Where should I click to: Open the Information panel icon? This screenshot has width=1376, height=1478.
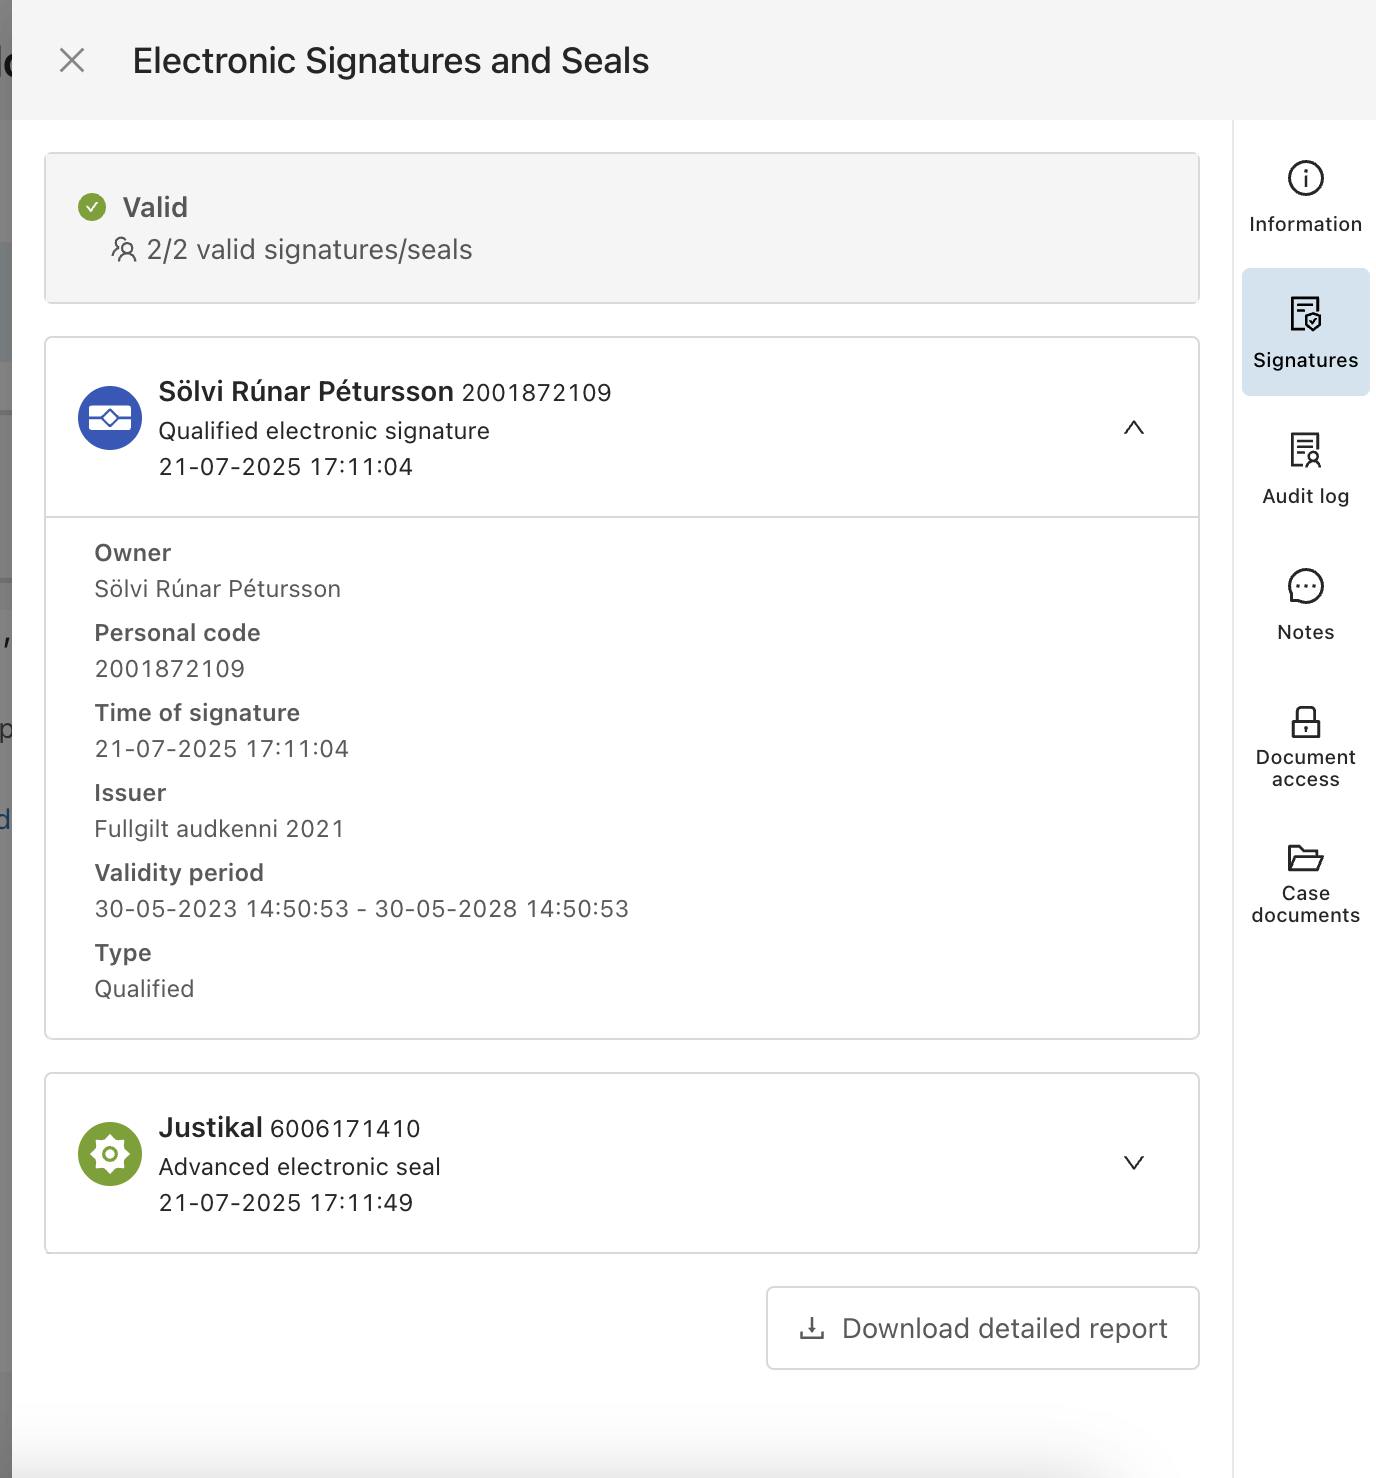pos(1305,179)
